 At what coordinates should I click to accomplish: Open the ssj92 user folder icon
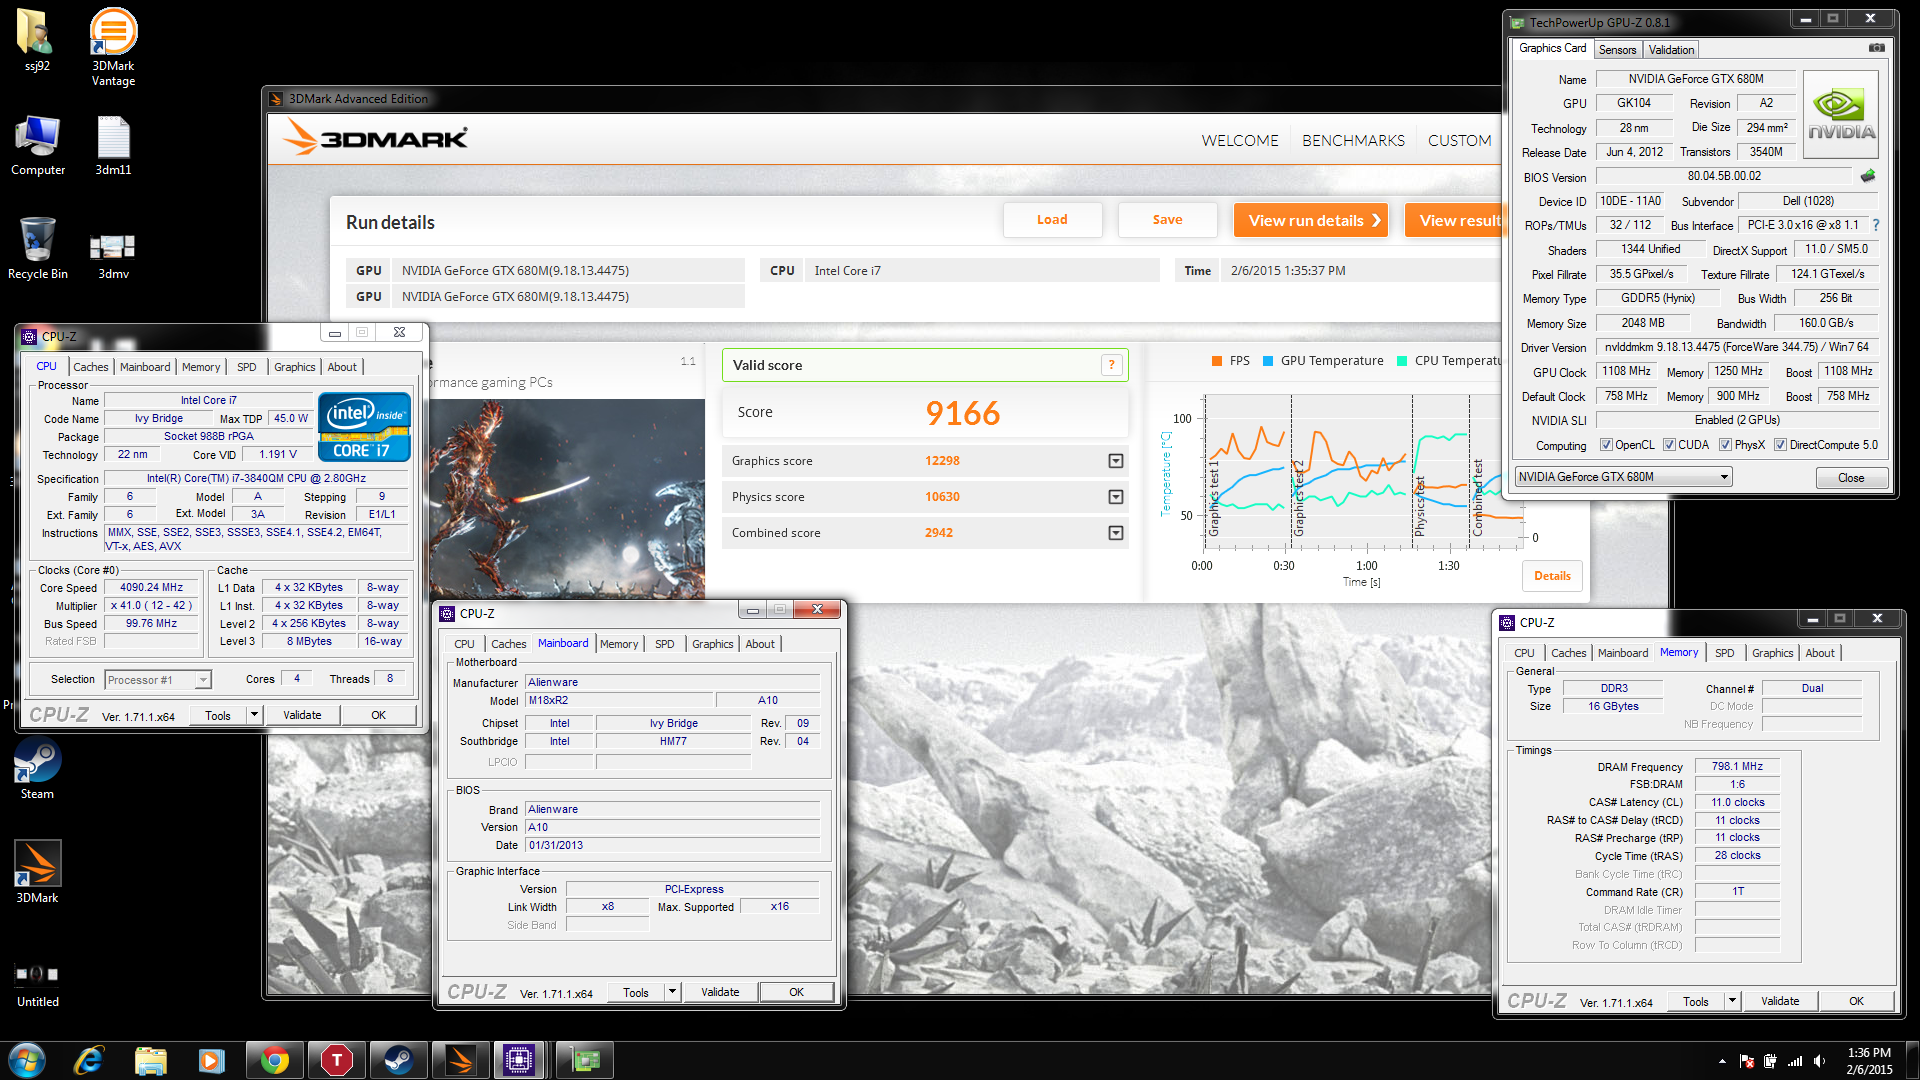(36, 40)
